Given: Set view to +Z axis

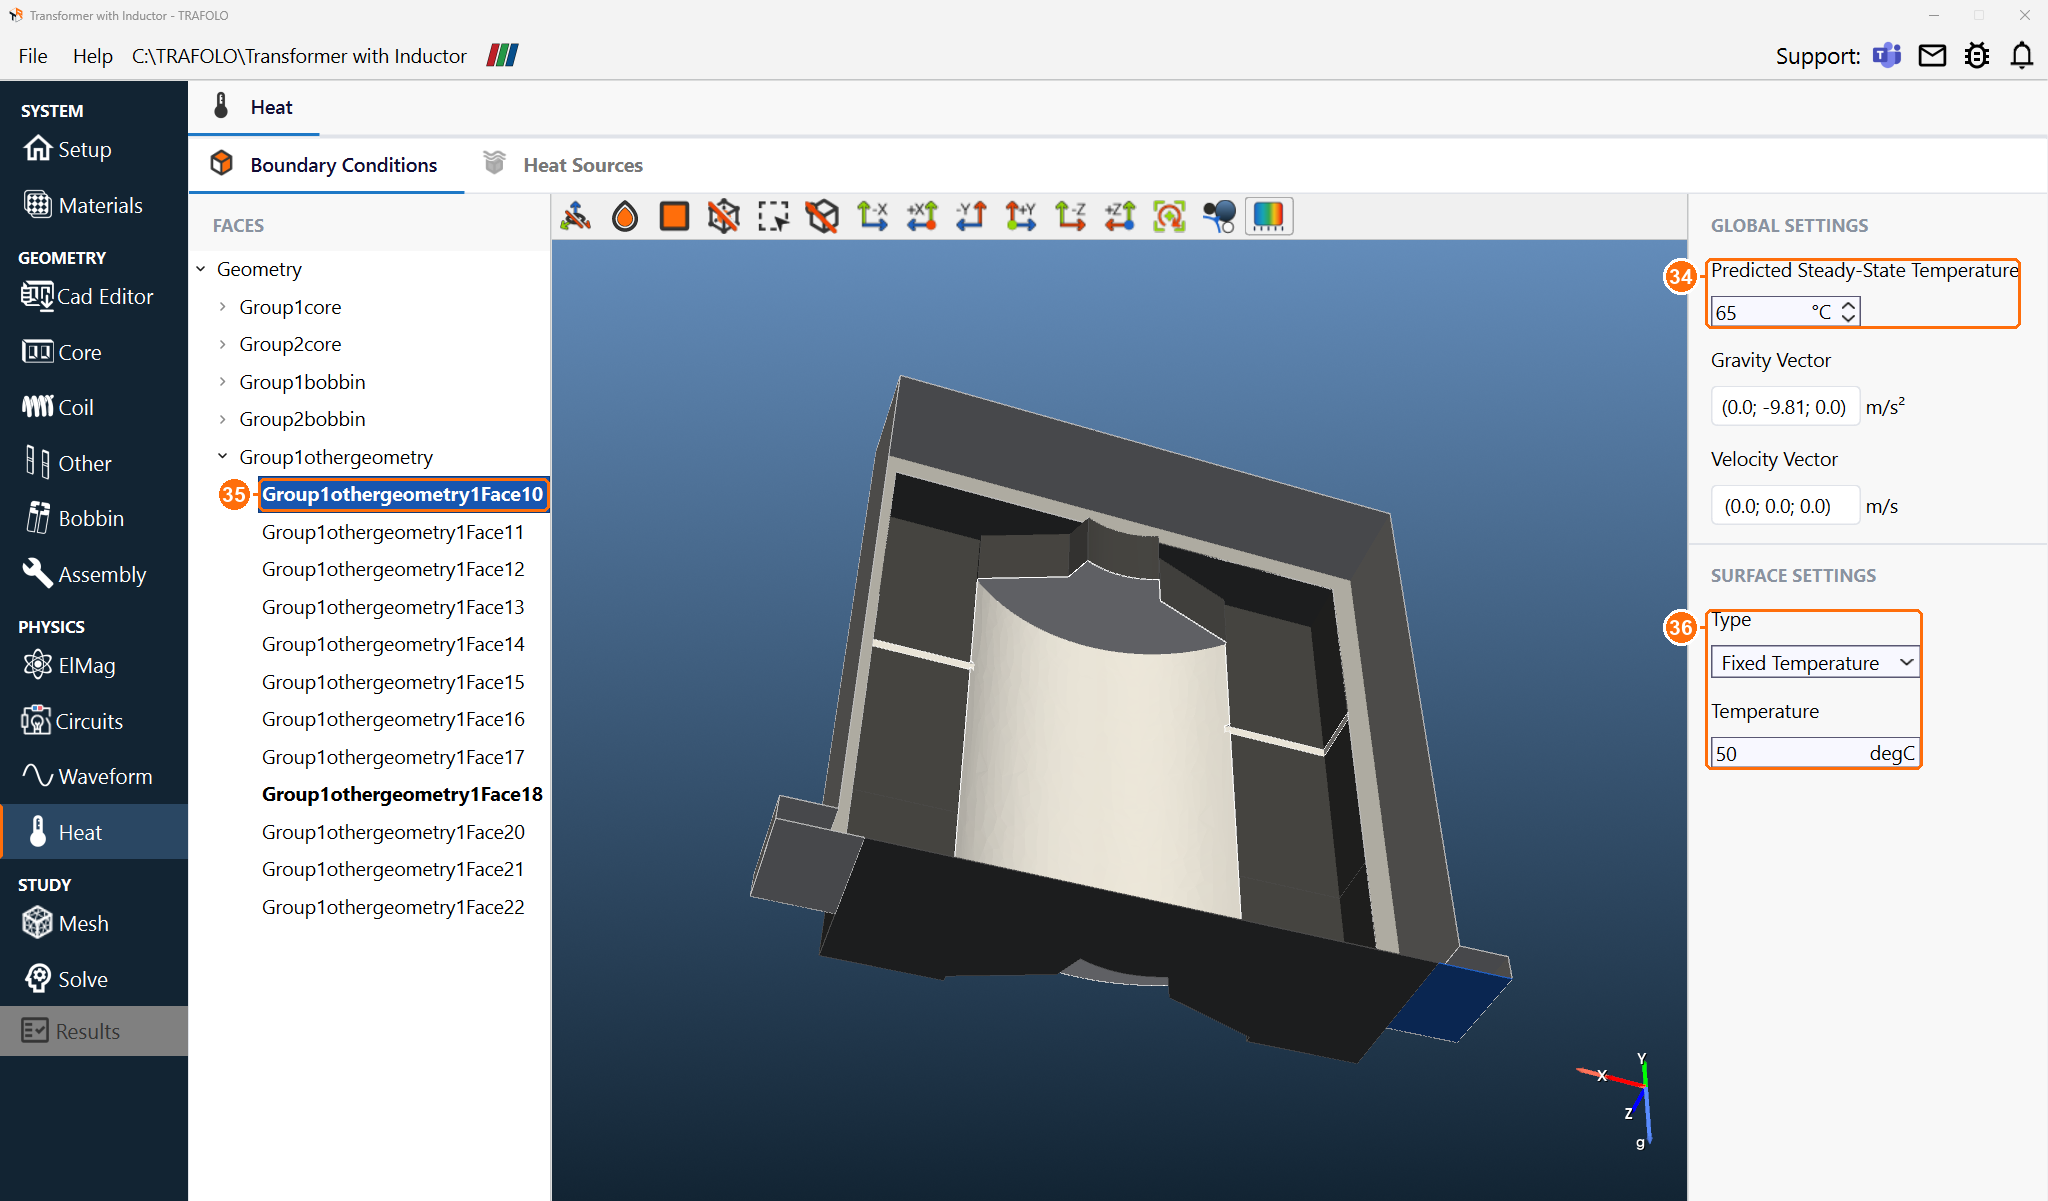Looking at the screenshot, I should [x=1120, y=216].
